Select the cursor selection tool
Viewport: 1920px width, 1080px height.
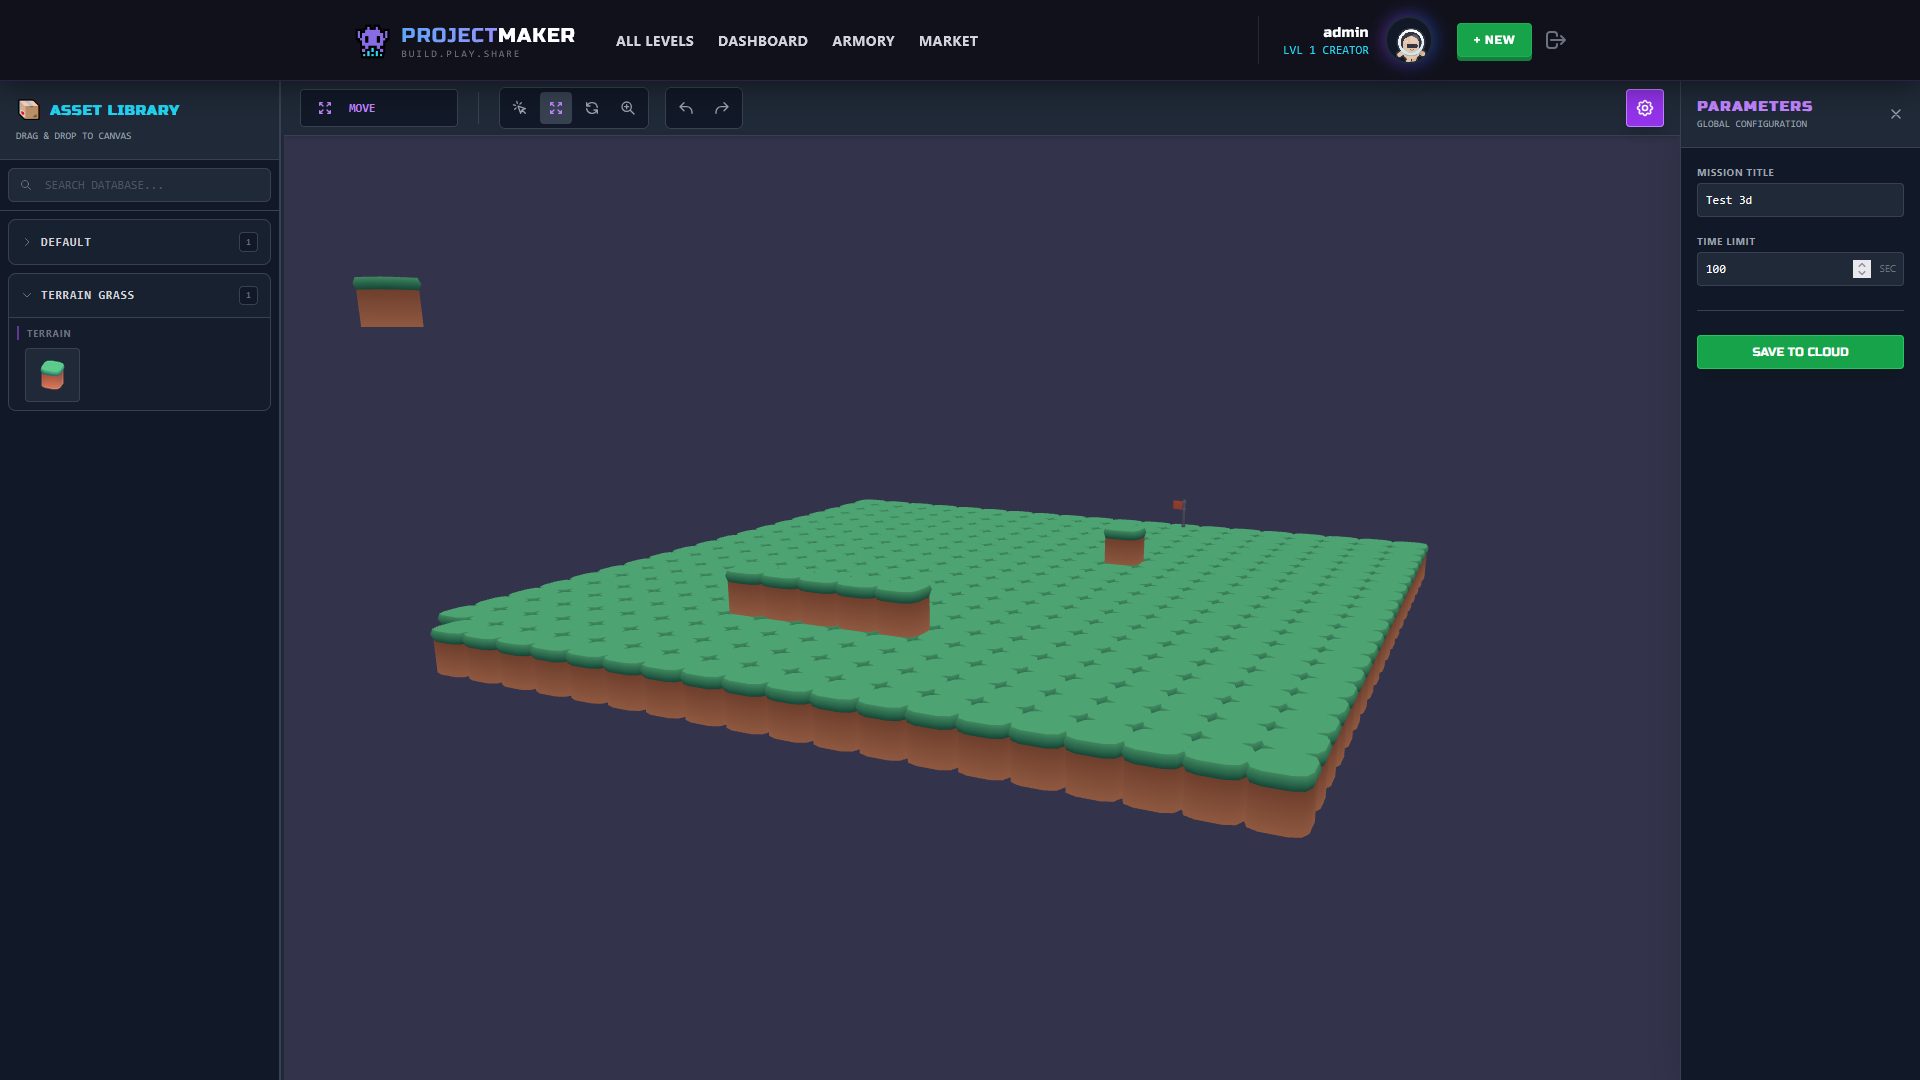click(519, 108)
